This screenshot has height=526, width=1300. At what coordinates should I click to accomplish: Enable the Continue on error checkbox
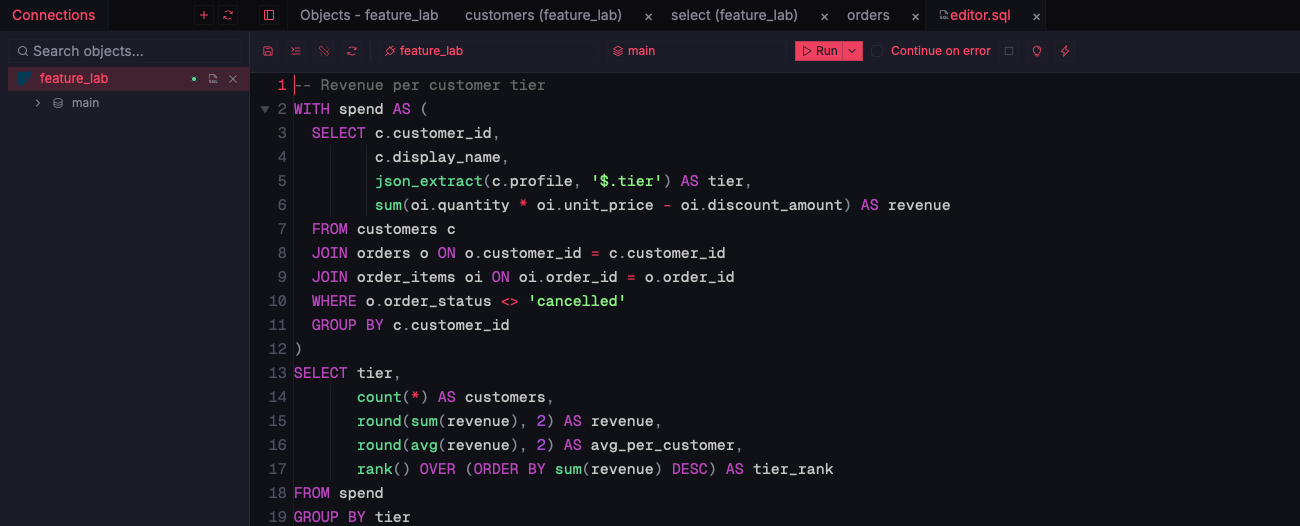[x=877, y=51]
